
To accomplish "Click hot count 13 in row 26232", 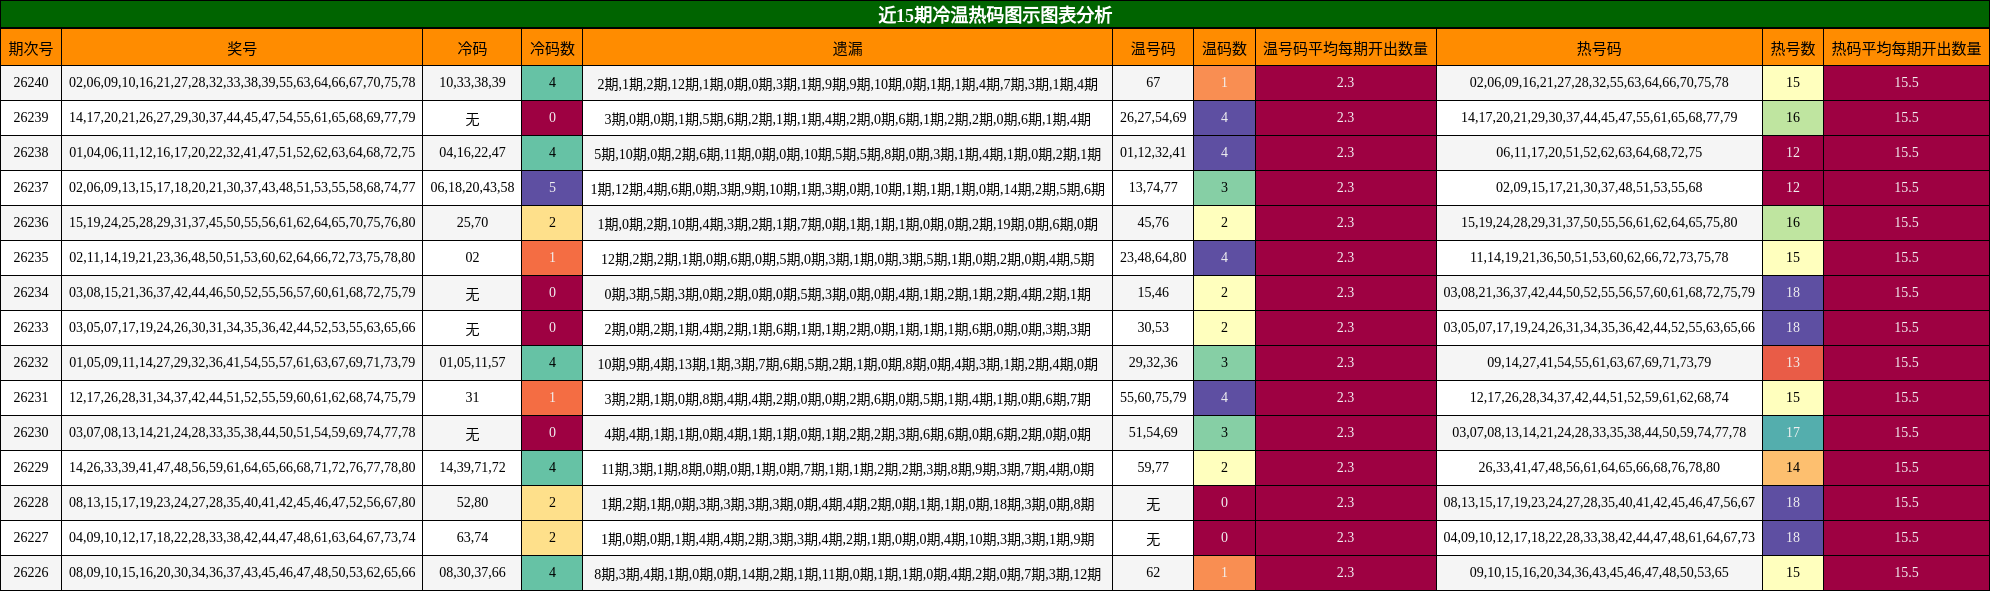I will [x=1793, y=363].
